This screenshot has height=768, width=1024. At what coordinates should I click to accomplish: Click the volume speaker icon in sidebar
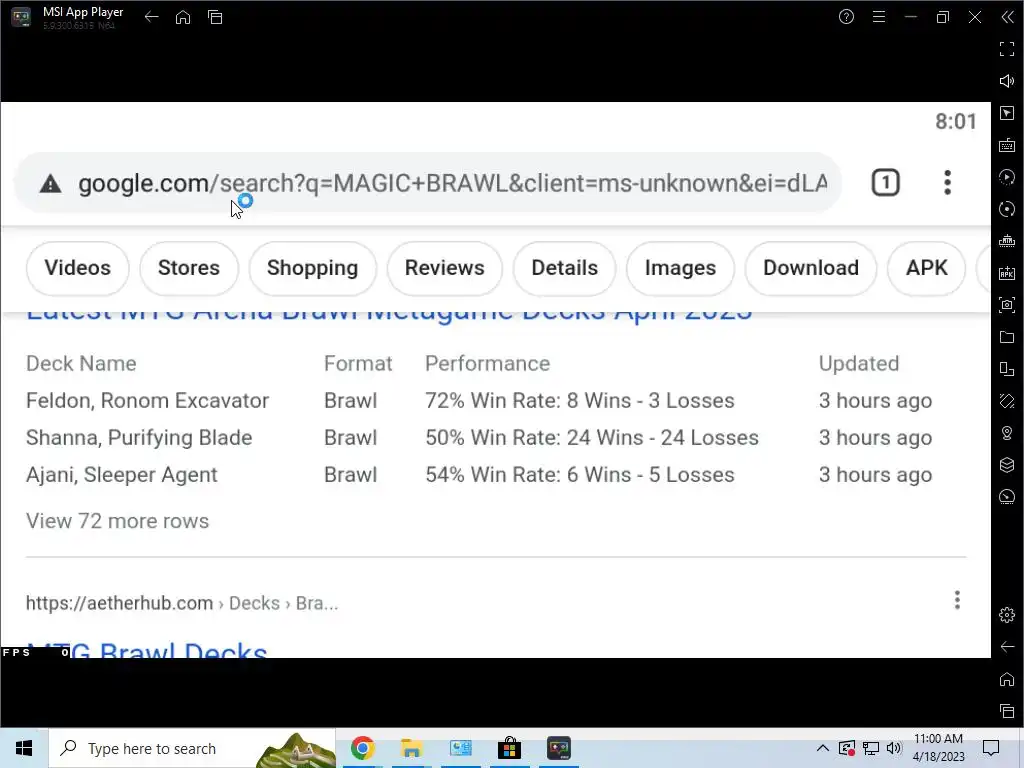click(x=1007, y=81)
